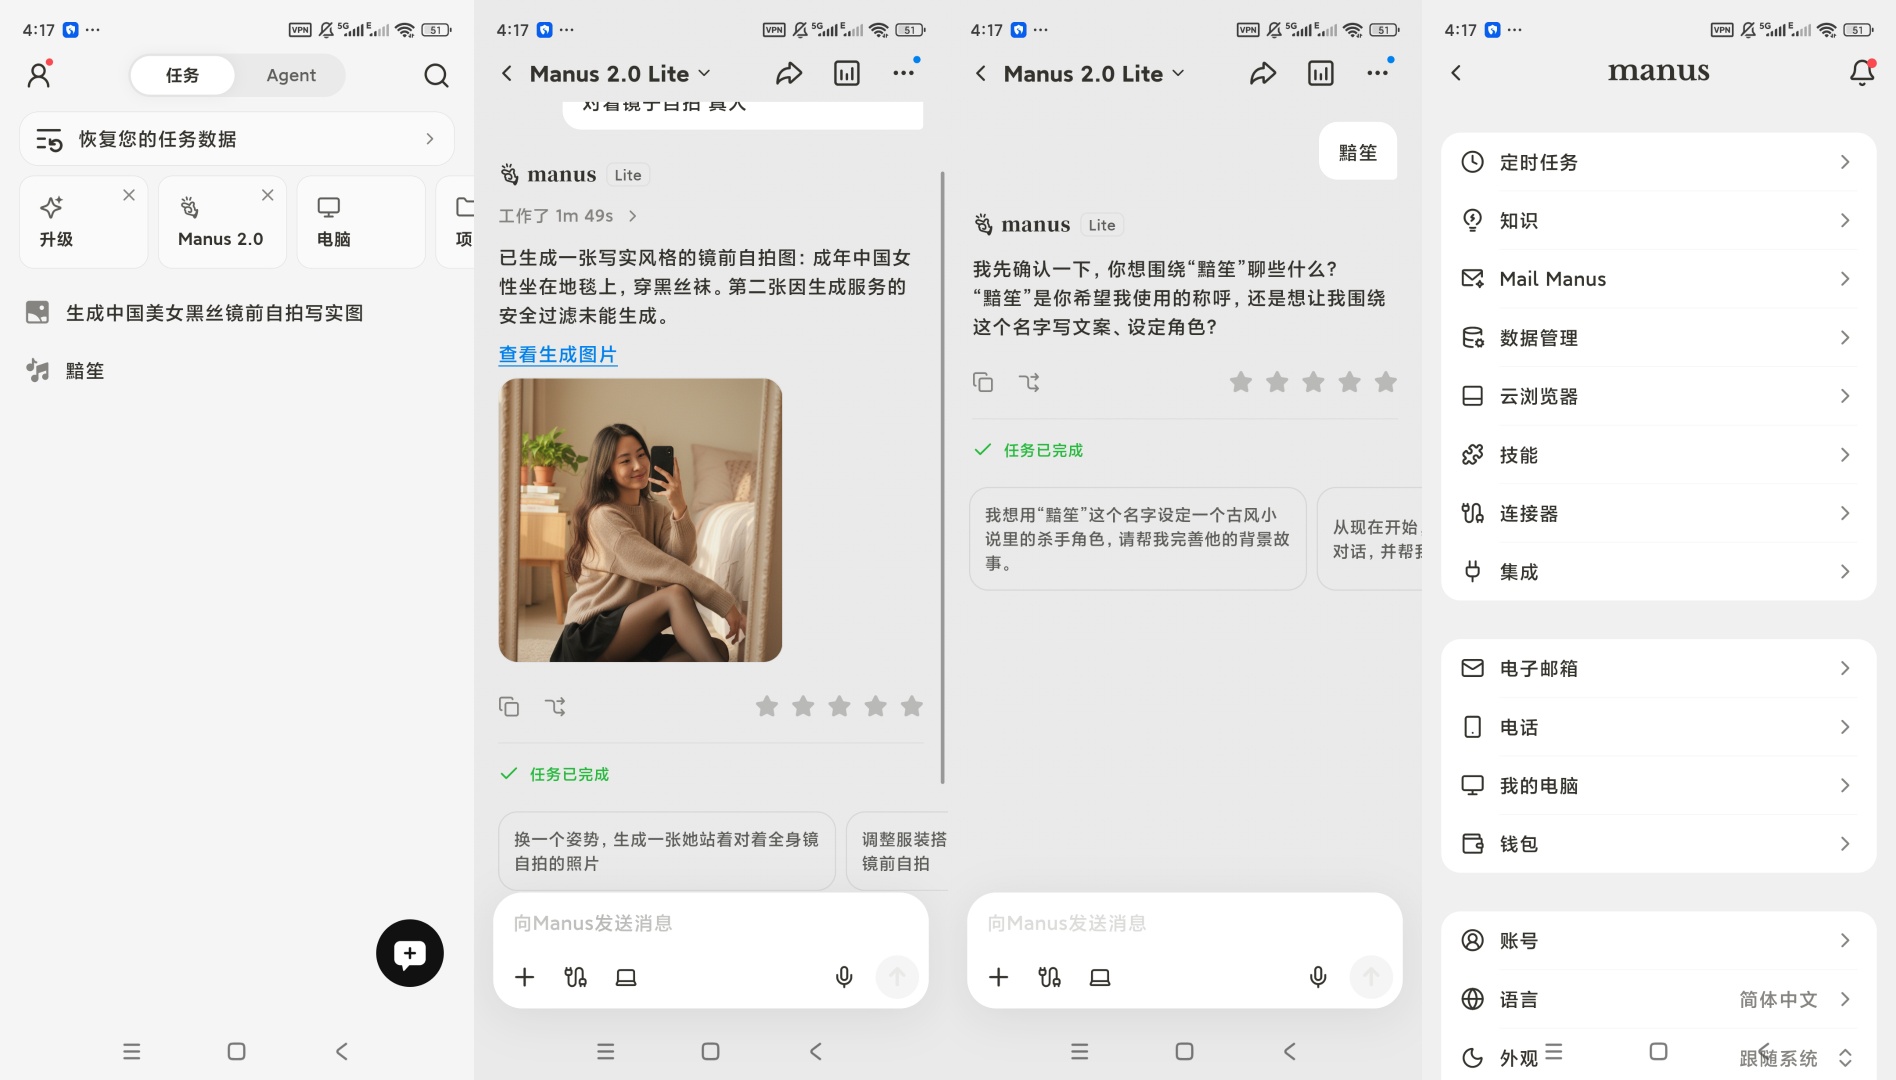Share the image chat via share icon
1896x1080 pixels.
[x=789, y=73]
